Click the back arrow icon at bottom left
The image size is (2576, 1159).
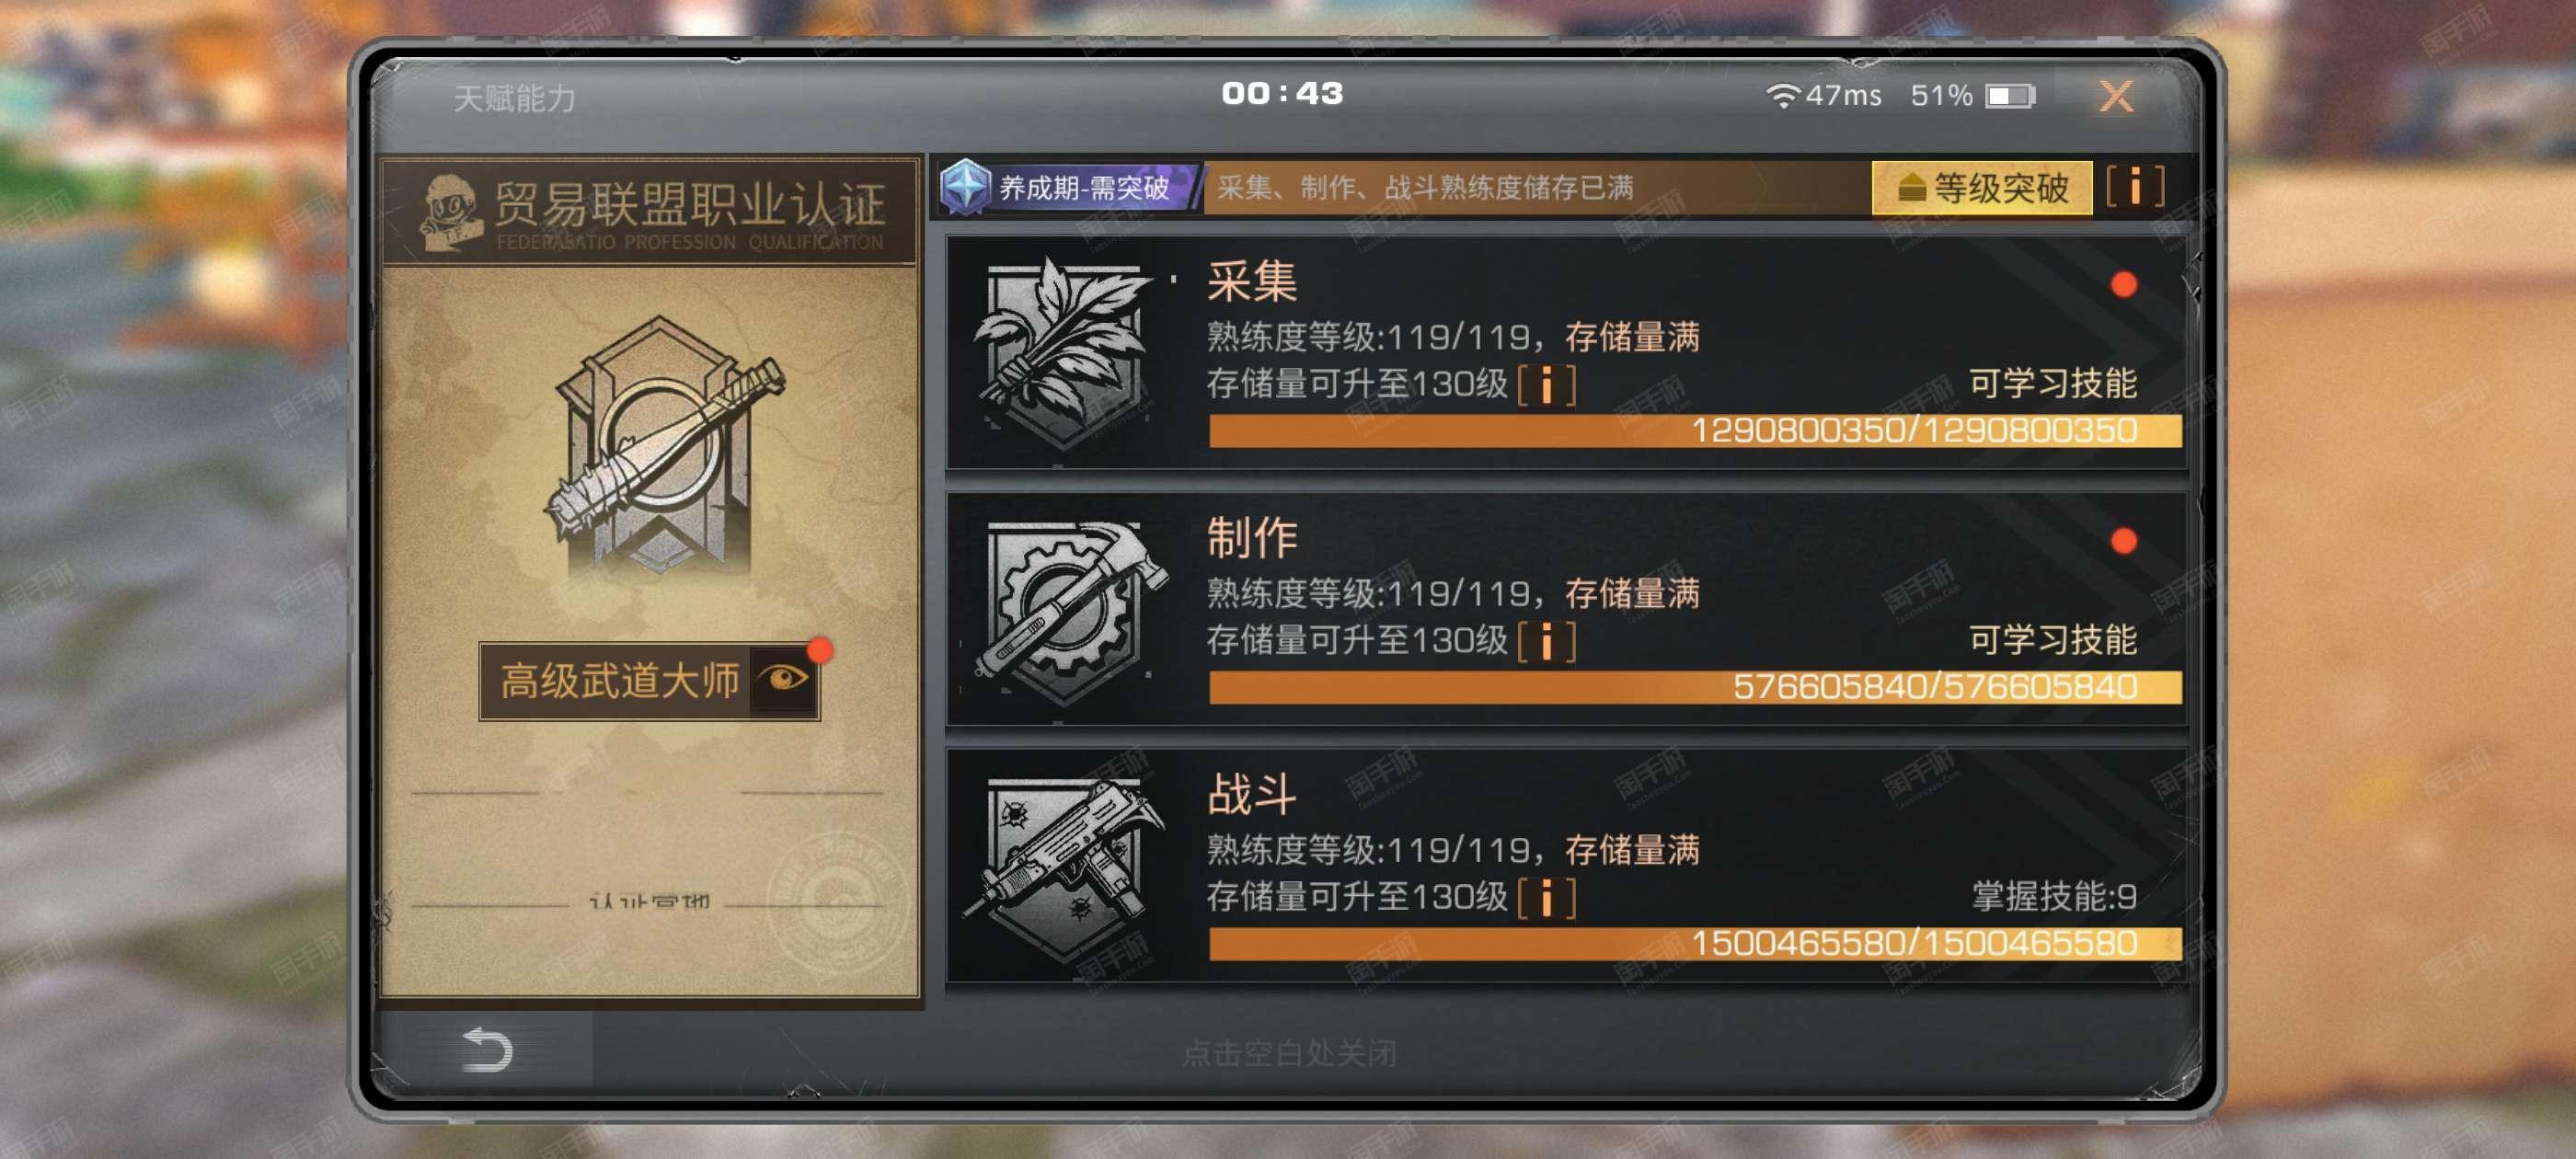[487, 1050]
